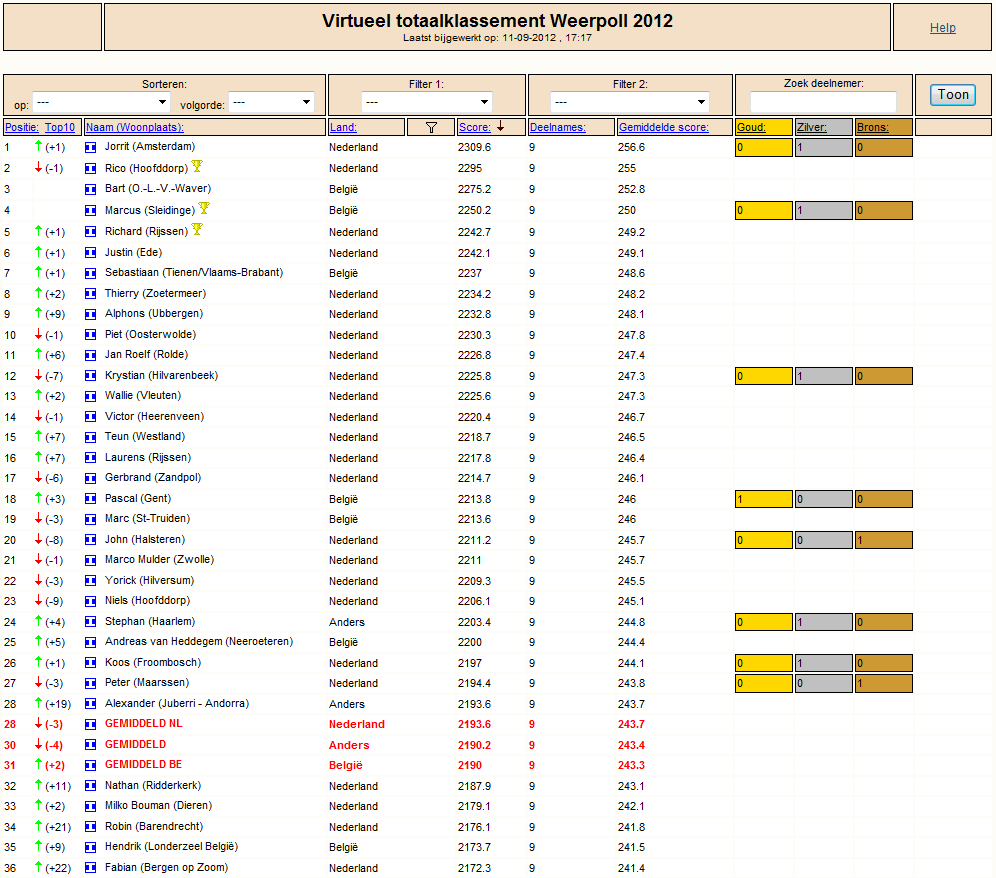Click the green up arrow for Alexander (Juberri - Andorra)

(x=39, y=703)
